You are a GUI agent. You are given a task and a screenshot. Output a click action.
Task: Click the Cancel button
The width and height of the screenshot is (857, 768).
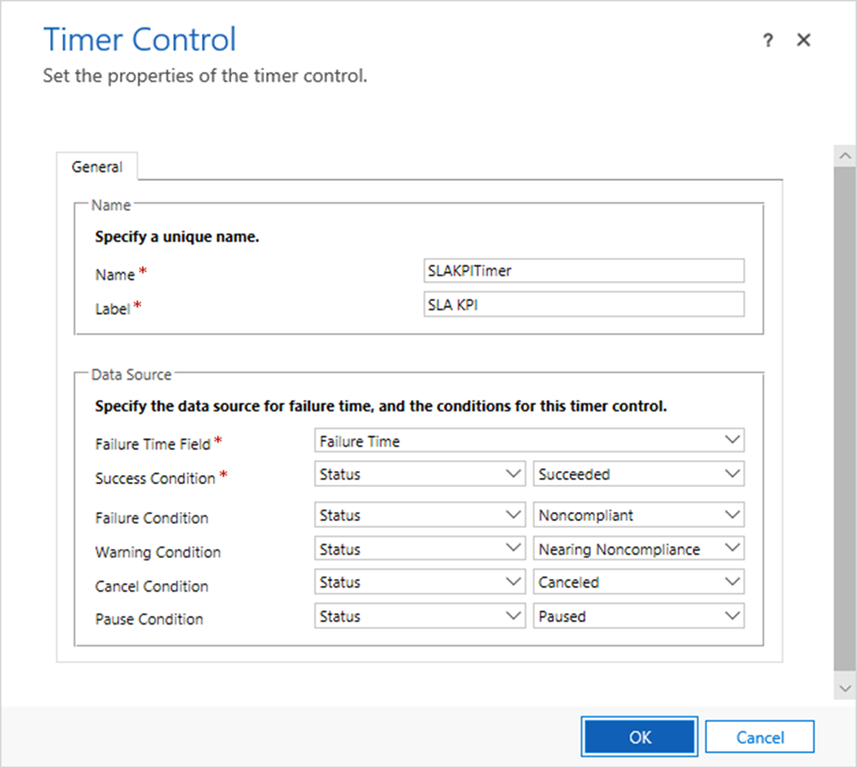pyautogui.click(x=759, y=737)
